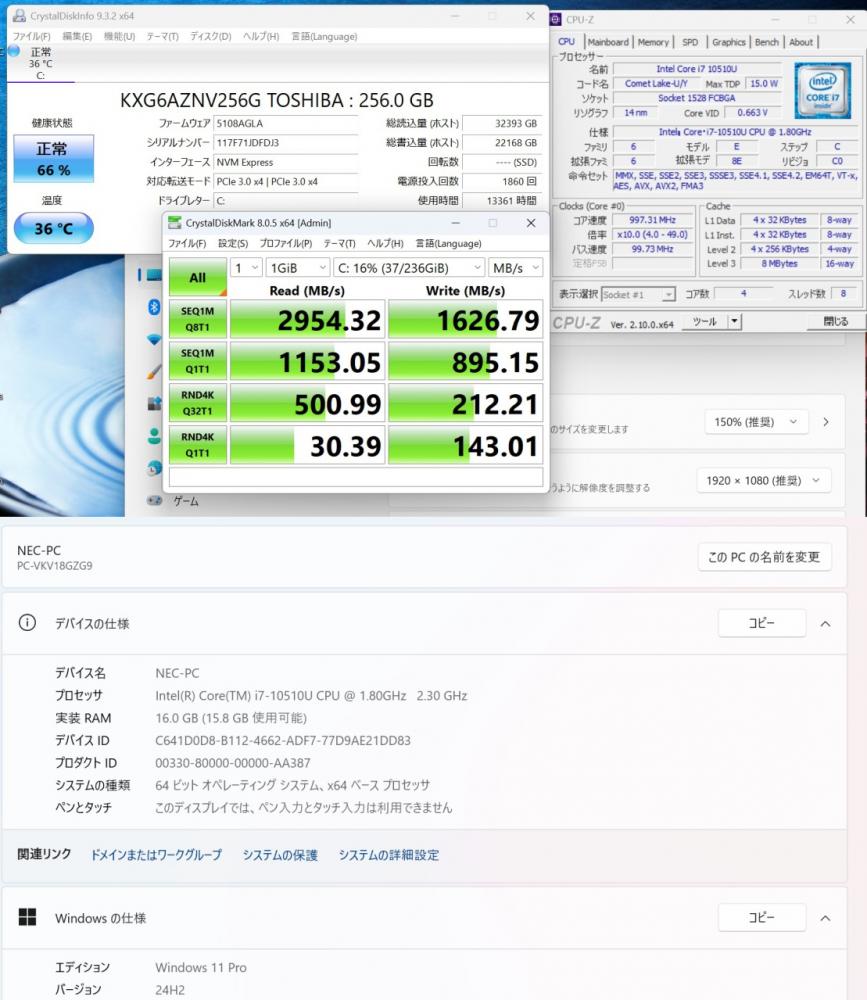This screenshot has width=867, height=1000.
Task: Switch to the CPU-Z Memory tab
Action: [653, 42]
